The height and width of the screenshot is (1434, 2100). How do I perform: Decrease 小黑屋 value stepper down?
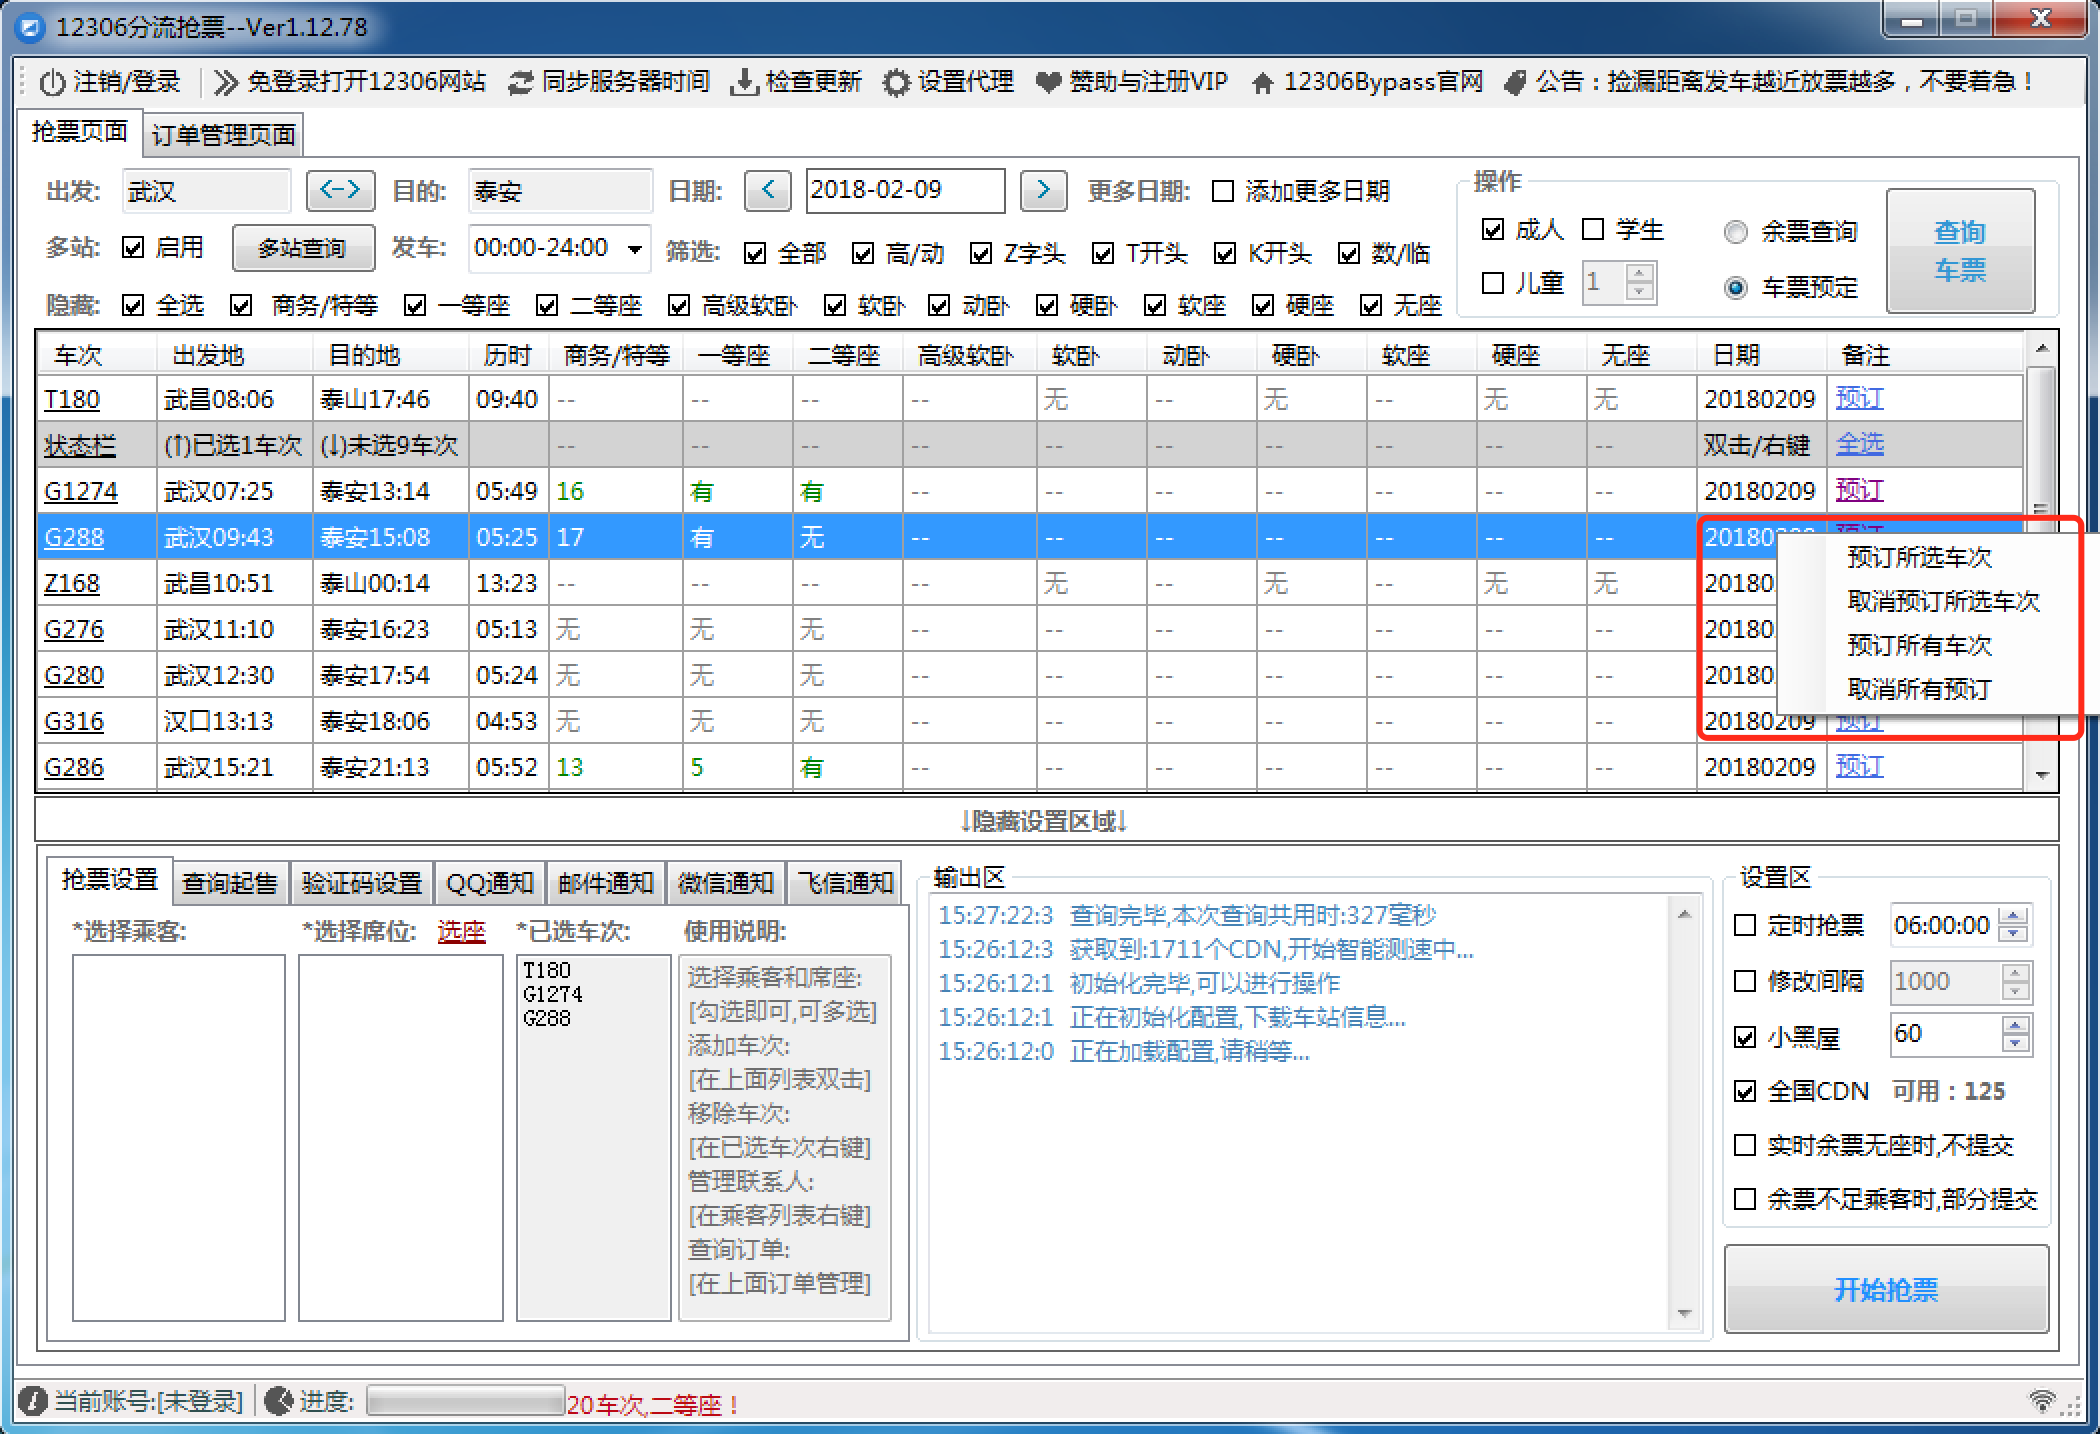(2015, 1044)
